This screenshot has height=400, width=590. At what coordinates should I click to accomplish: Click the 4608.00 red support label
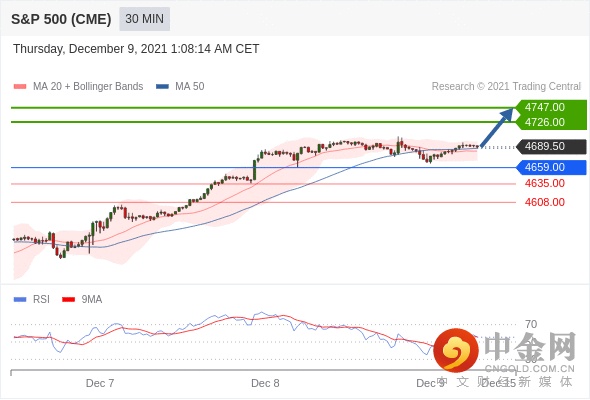tap(544, 202)
